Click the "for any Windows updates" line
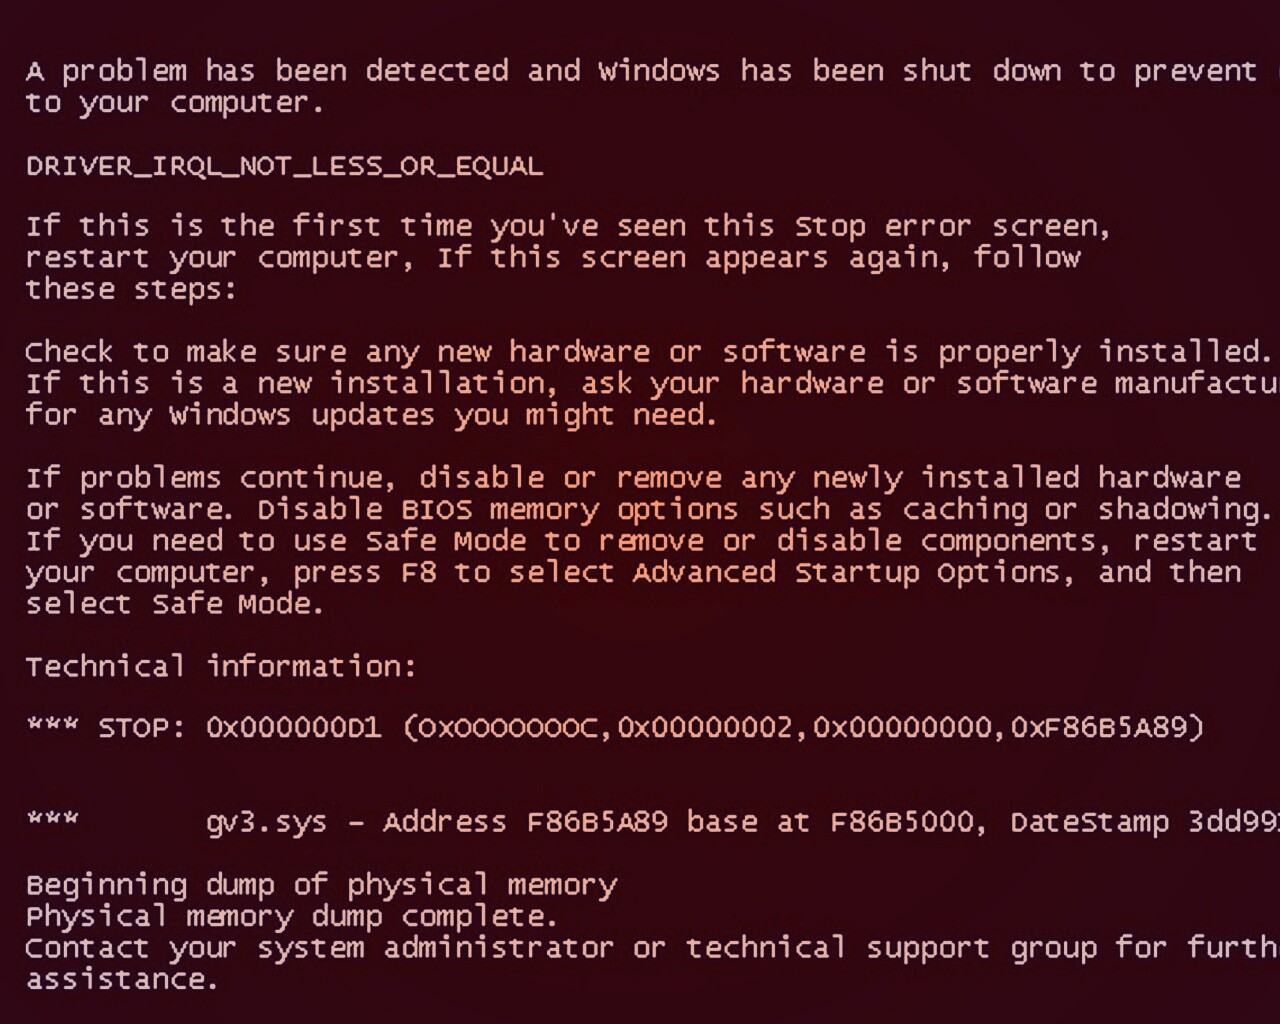Screen dimensions: 1280x1024 371,415
